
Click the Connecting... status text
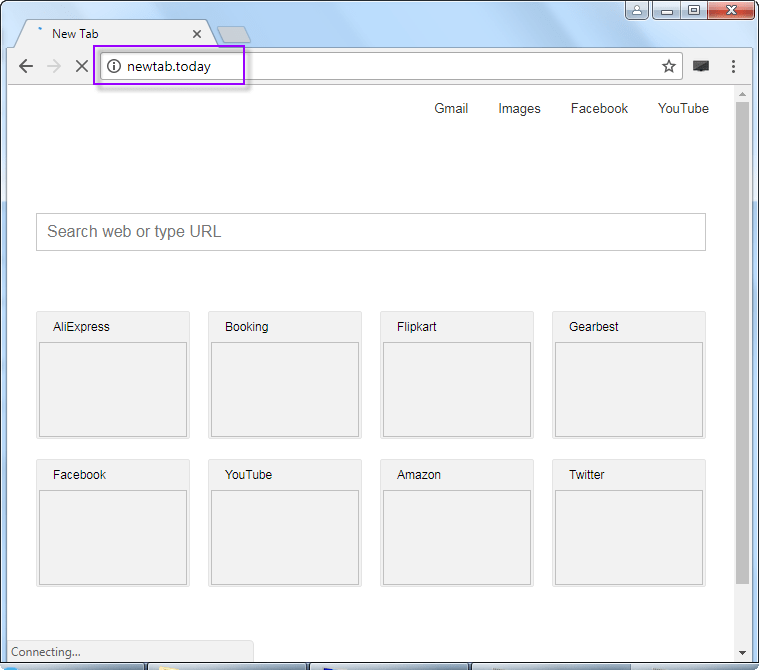[46, 652]
